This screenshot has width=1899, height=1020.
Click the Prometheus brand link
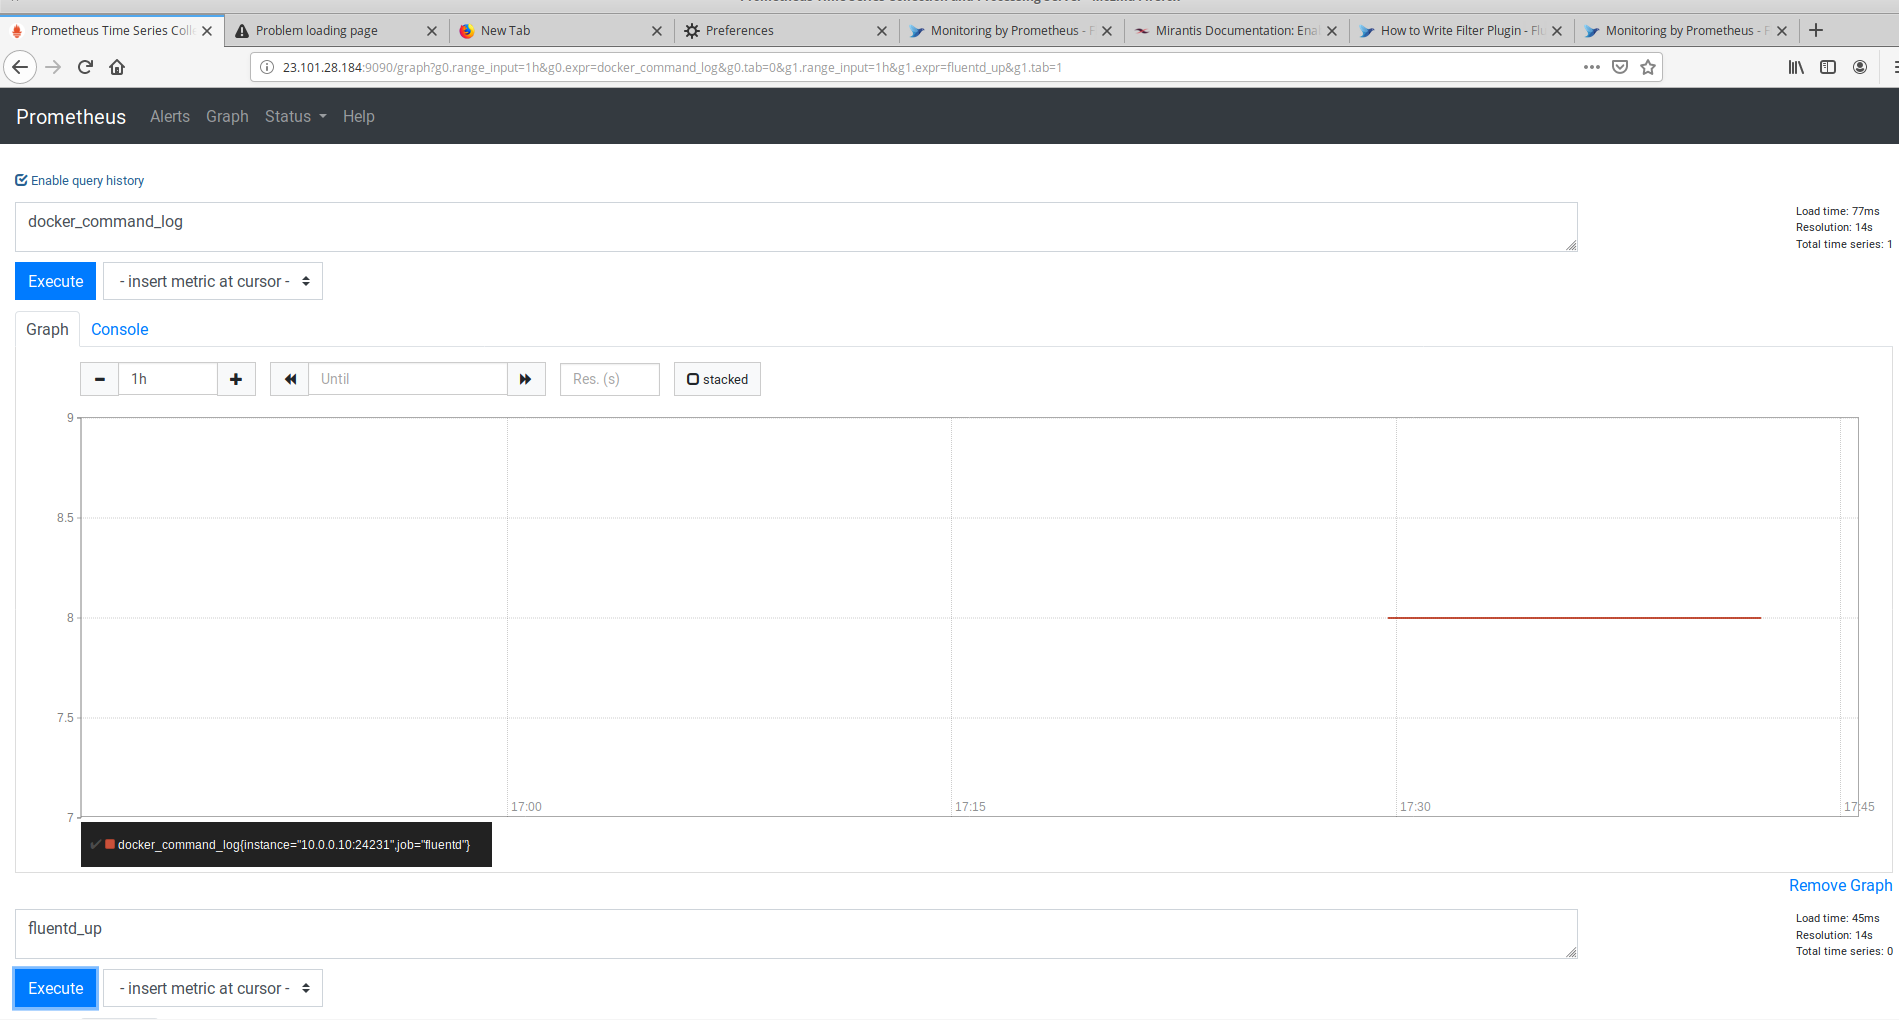click(x=71, y=117)
